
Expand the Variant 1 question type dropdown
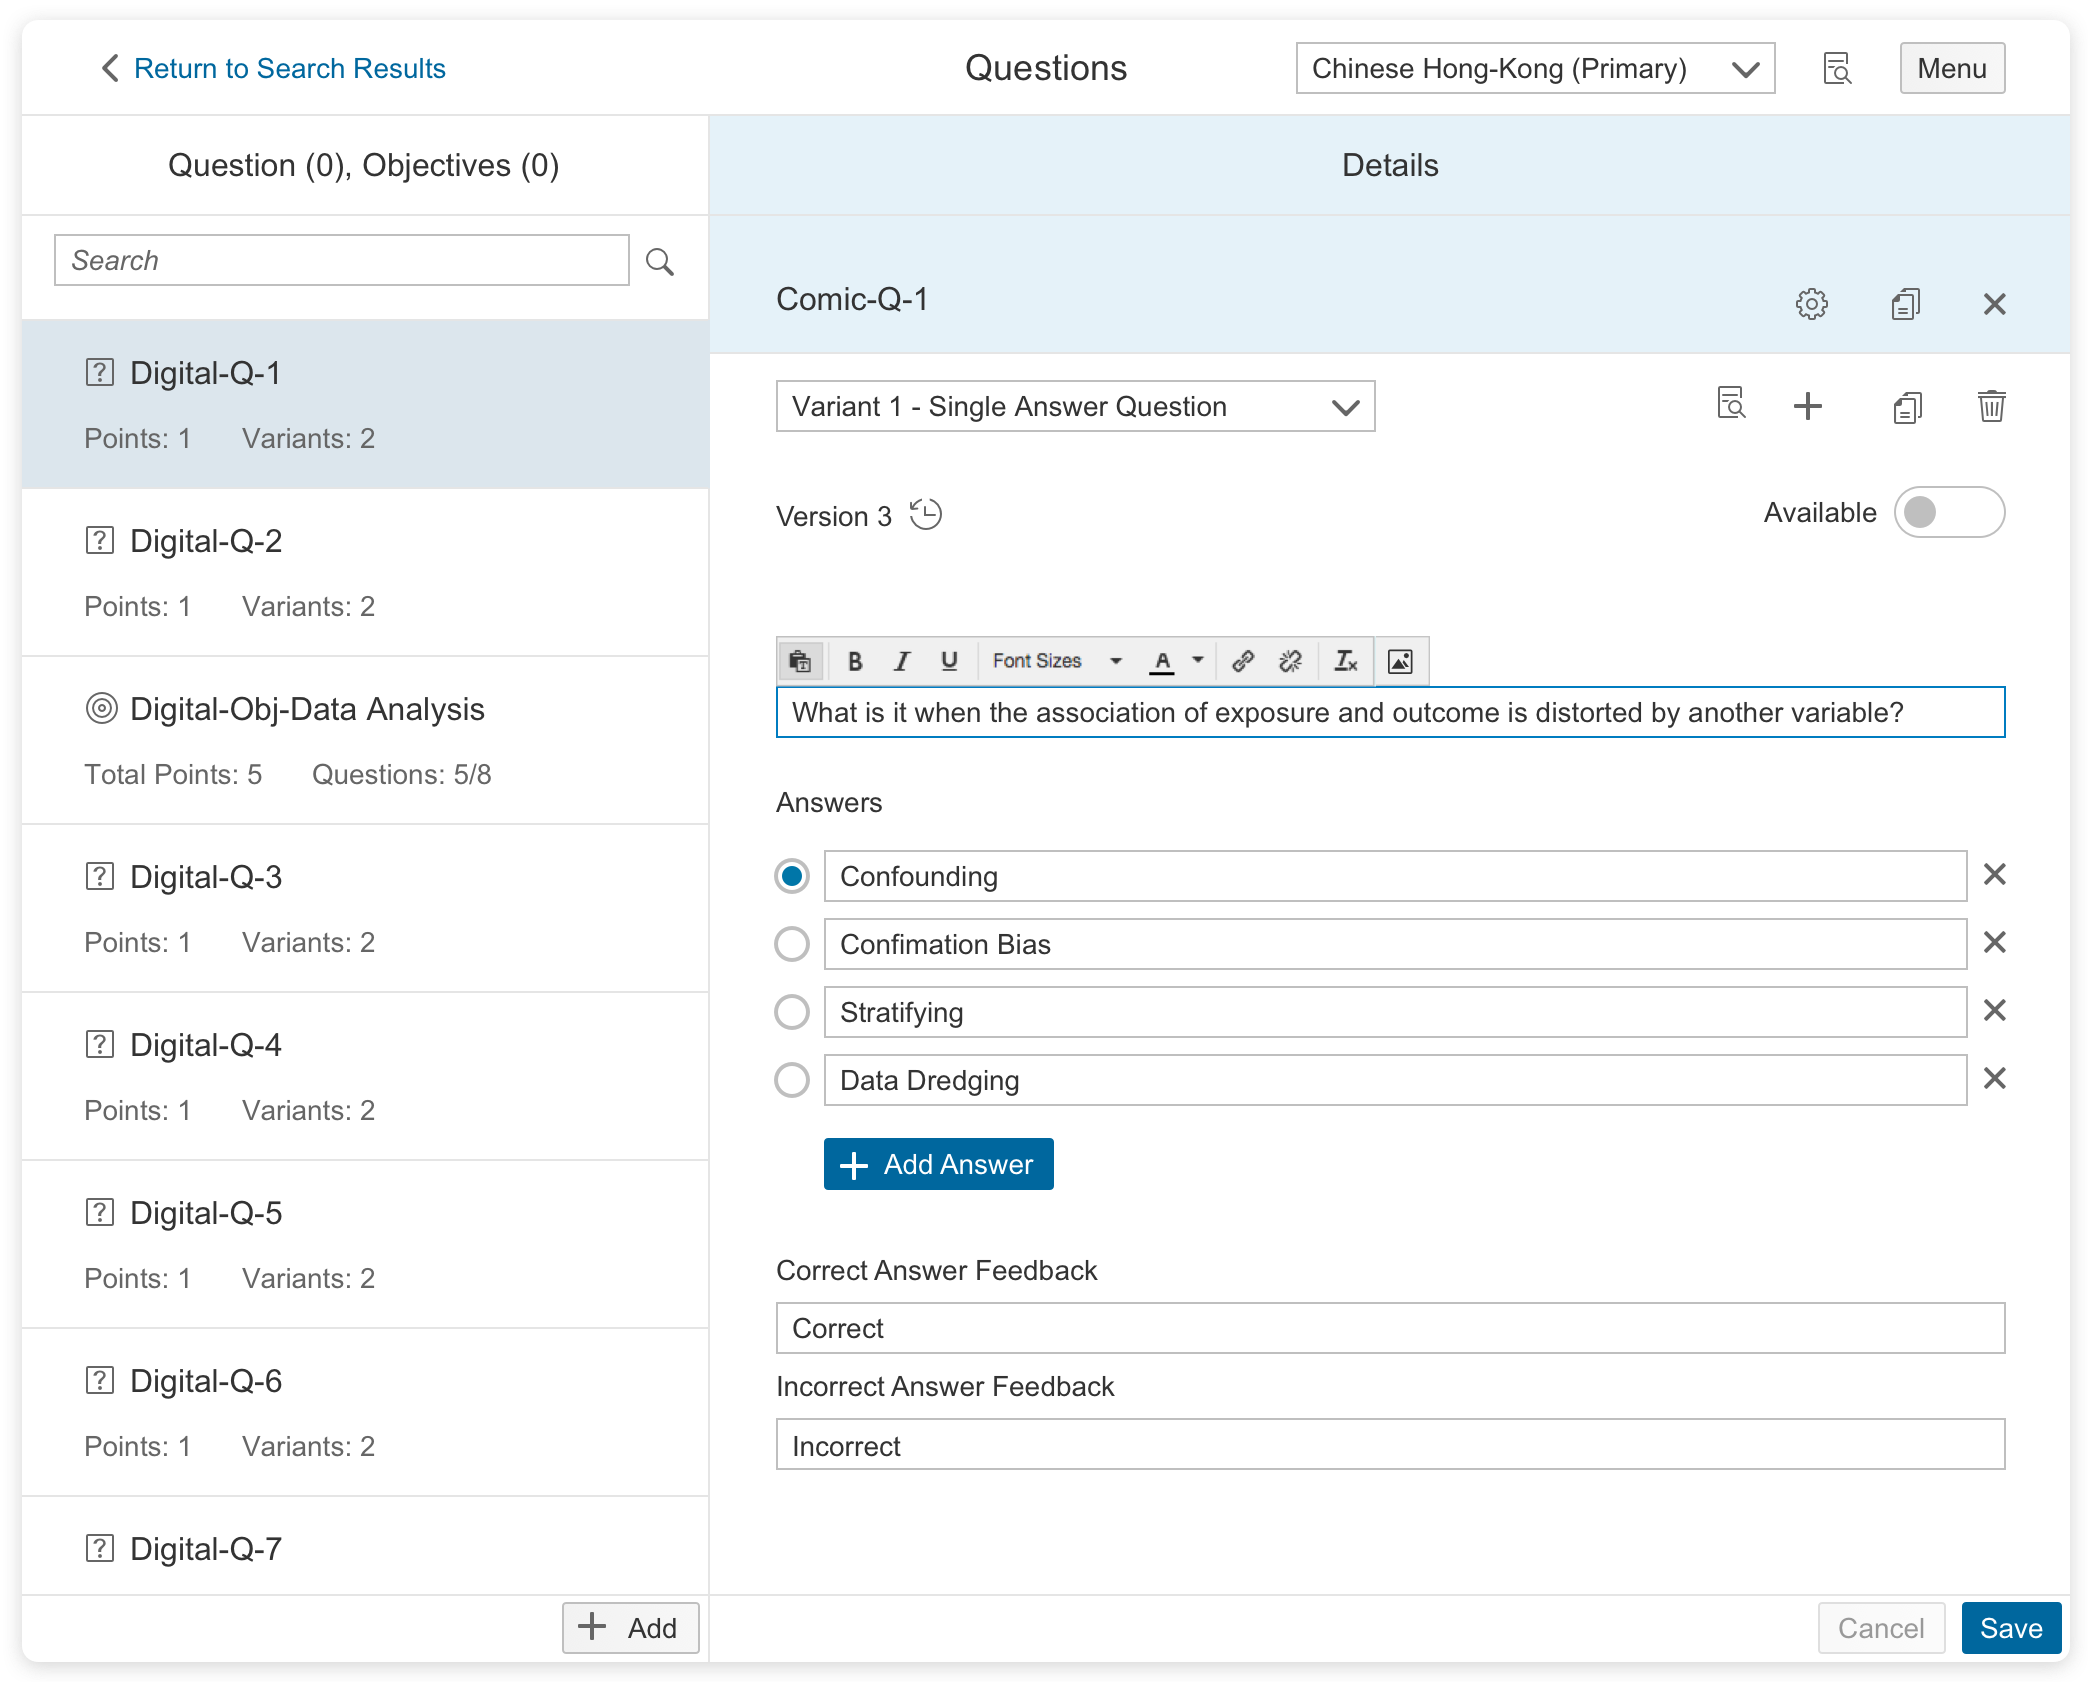(x=1075, y=406)
